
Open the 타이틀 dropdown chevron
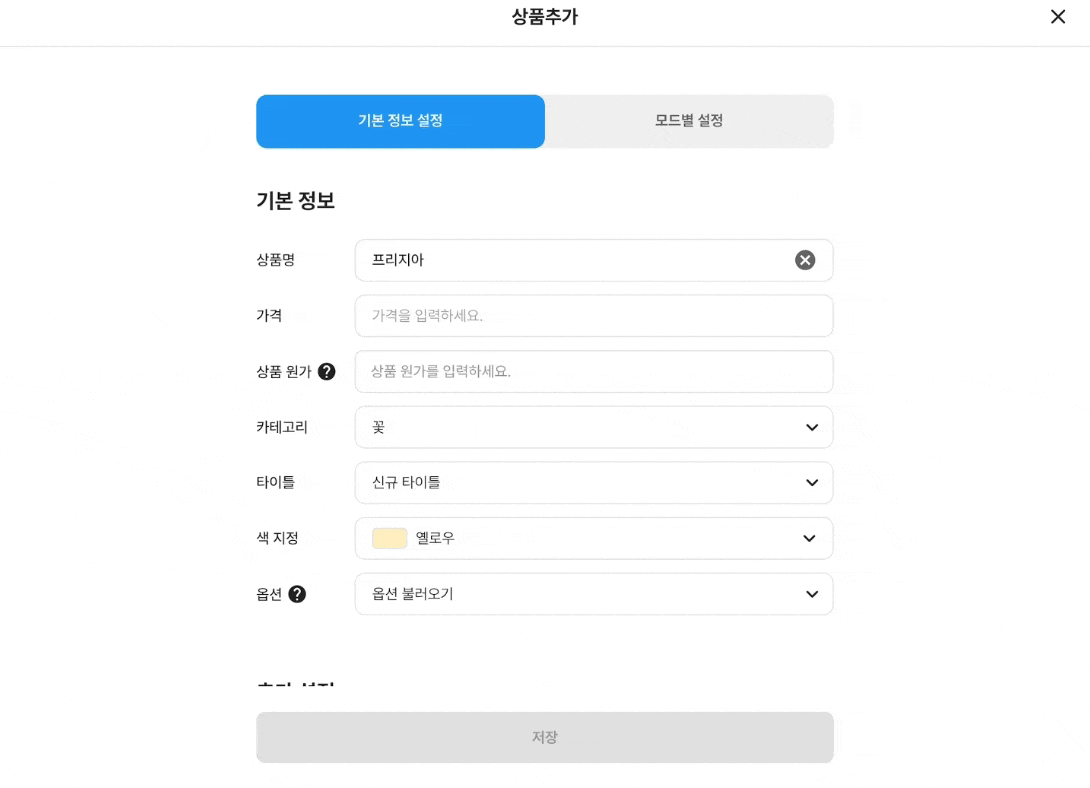click(x=811, y=483)
